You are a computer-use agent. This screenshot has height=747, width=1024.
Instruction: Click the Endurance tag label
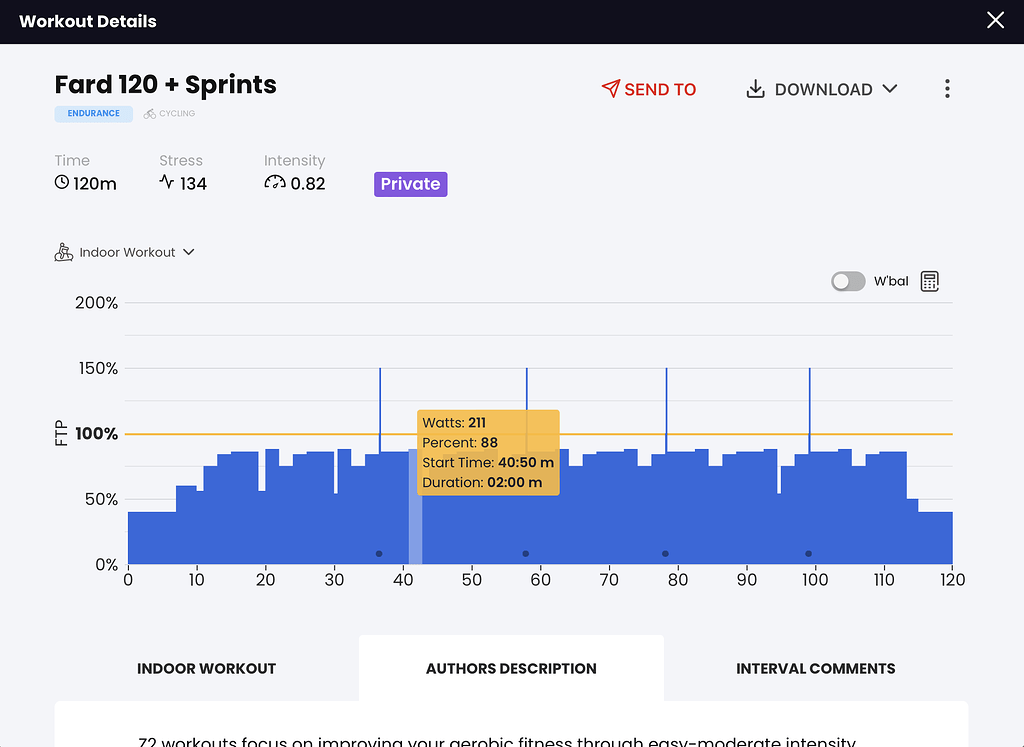[93, 113]
